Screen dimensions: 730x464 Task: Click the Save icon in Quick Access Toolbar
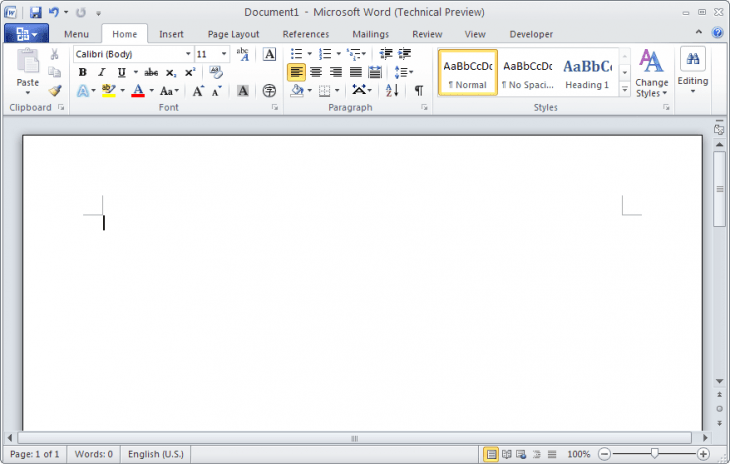[x=36, y=13]
